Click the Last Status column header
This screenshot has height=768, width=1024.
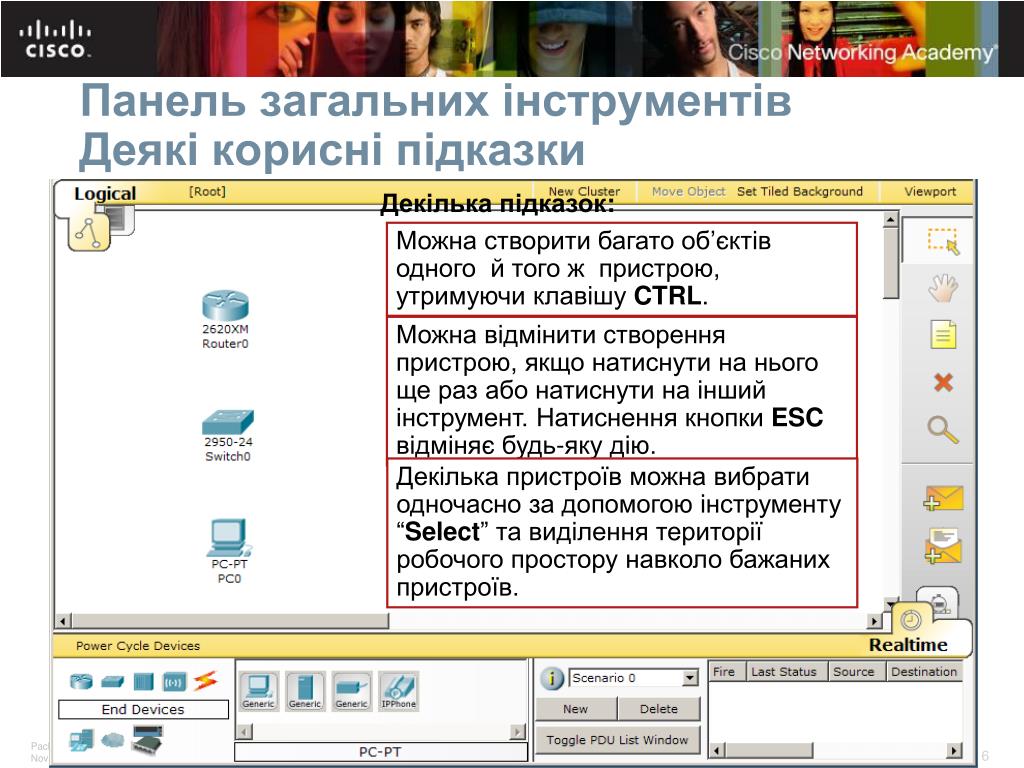pyautogui.click(x=784, y=671)
